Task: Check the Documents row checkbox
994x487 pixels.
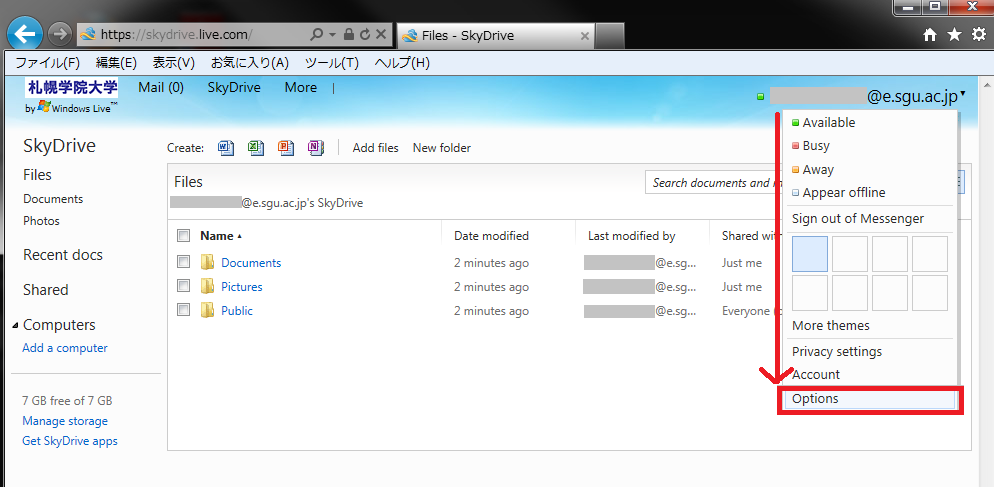Action: 184,261
